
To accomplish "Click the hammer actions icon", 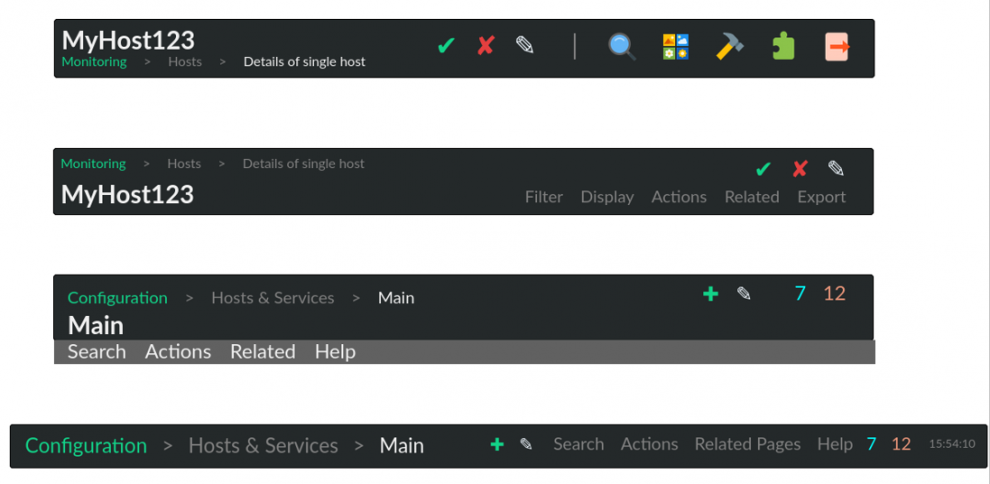I will click(x=729, y=47).
